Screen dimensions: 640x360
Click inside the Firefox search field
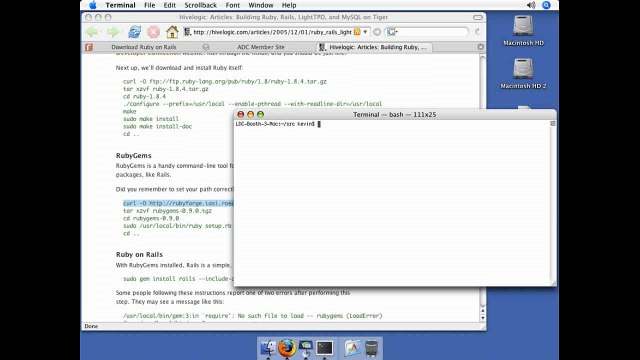point(433,32)
